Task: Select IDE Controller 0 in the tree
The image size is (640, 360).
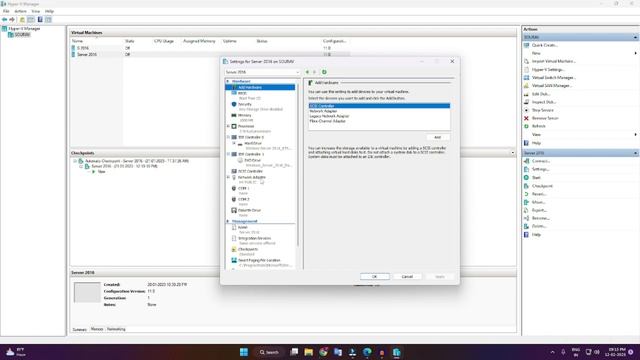Action: click(x=251, y=137)
